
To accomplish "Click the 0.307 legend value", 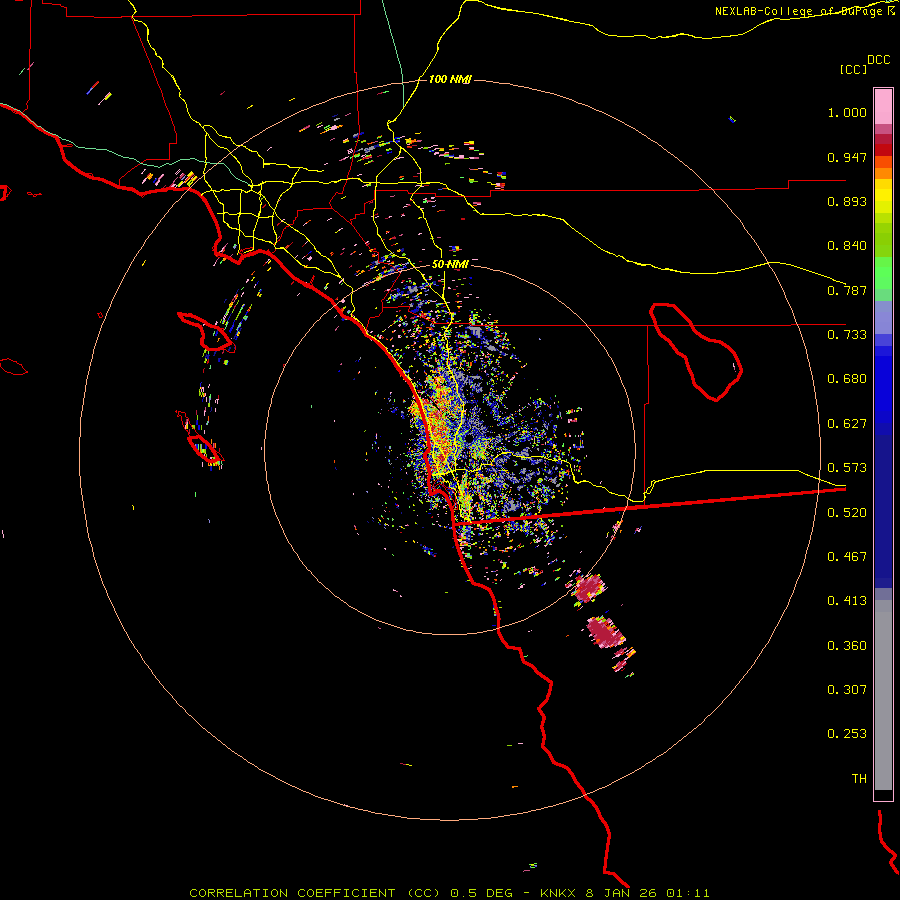I will click(x=847, y=690).
